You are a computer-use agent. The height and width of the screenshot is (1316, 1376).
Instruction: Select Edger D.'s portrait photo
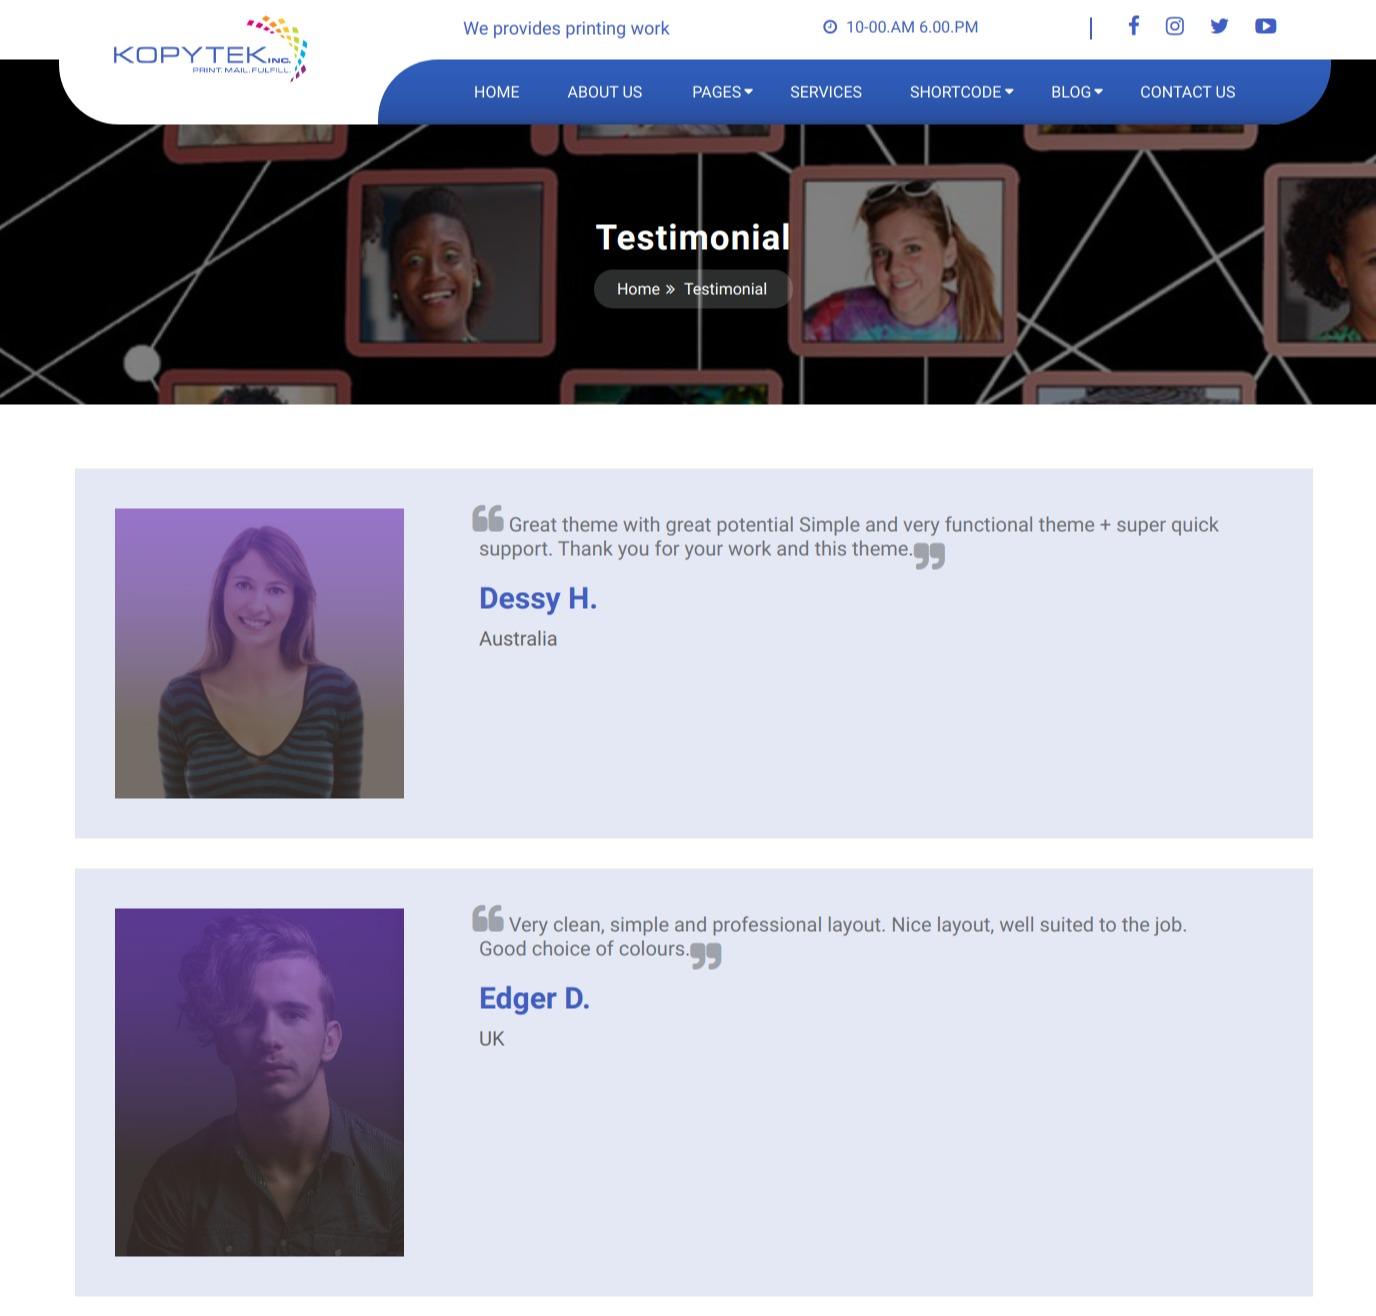pyautogui.click(x=259, y=1082)
